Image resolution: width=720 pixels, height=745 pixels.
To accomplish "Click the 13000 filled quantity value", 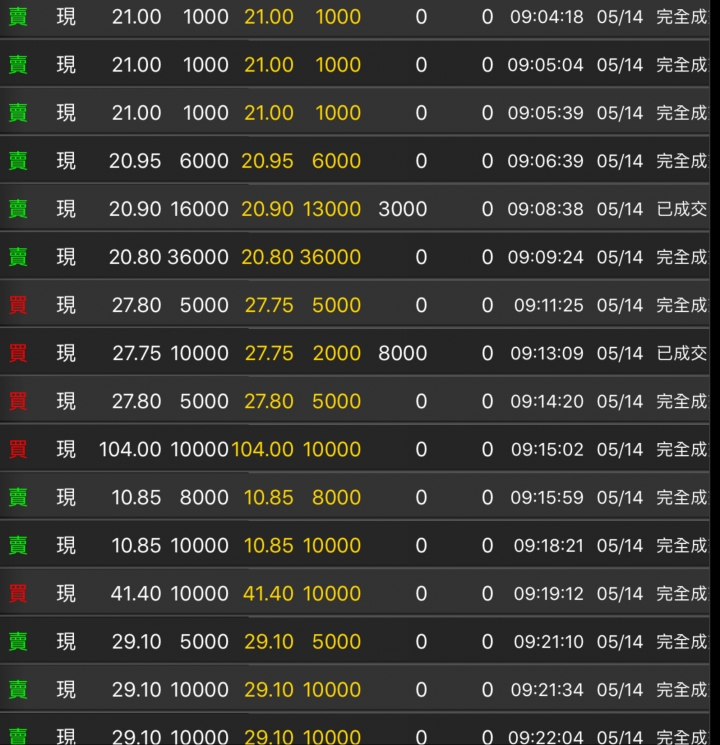I will 332,209.
